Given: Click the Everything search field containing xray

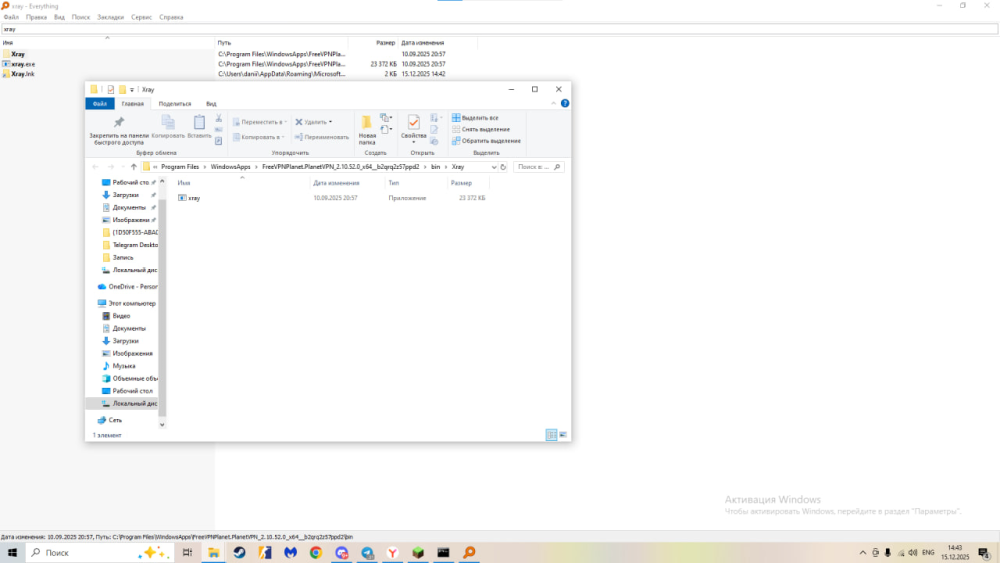Looking at the screenshot, I should [499, 29].
